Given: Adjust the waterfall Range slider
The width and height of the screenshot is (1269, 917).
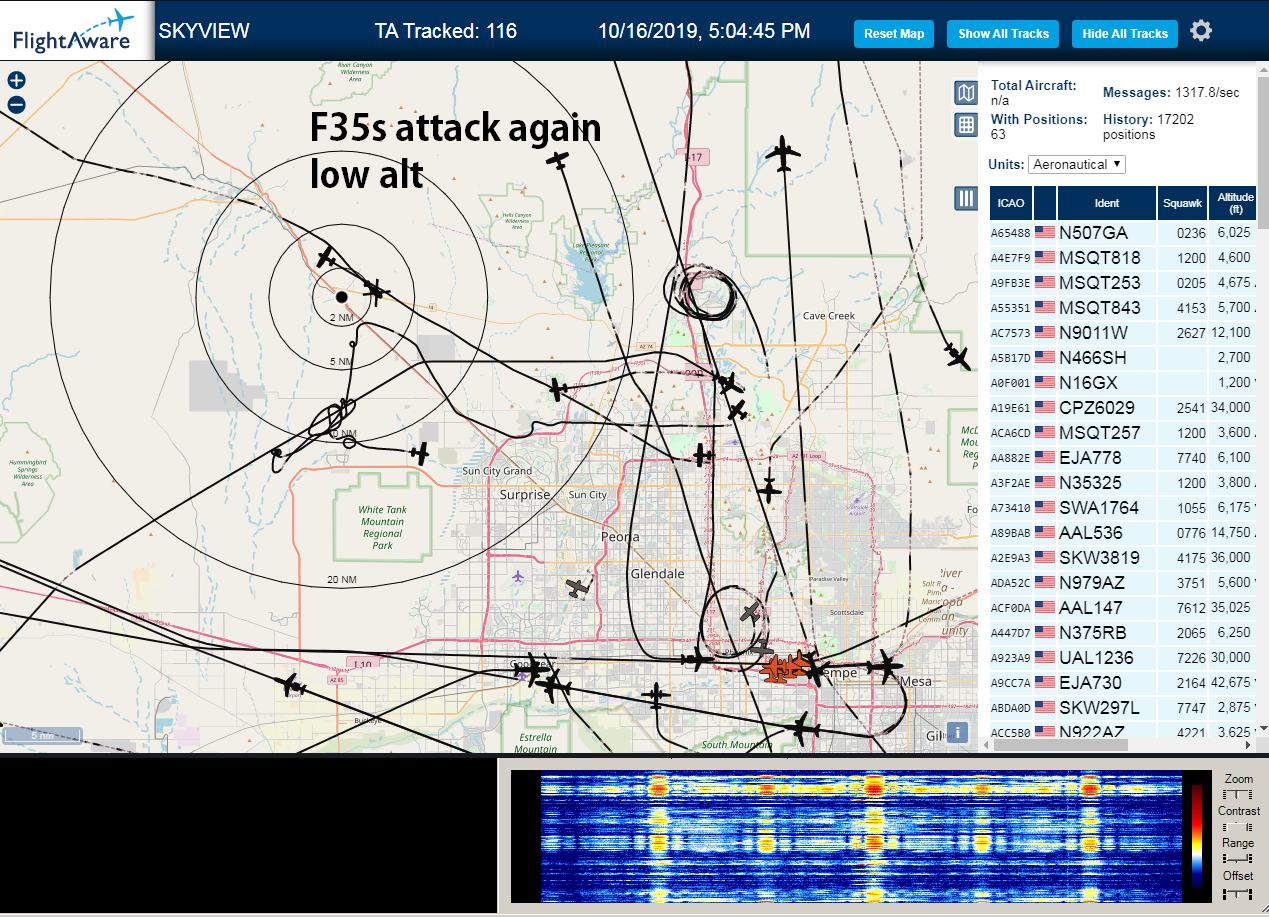Looking at the screenshot, I should pos(1237,858).
